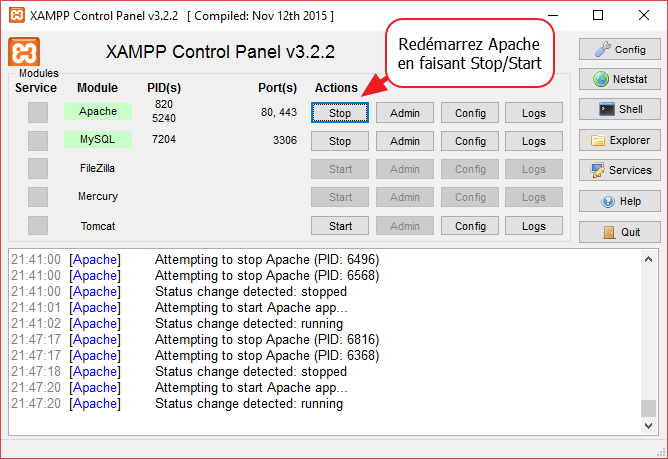Toggle the Mercury service checkbox
Image resolution: width=668 pixels, height=459 pixels.
pos(38,197)
